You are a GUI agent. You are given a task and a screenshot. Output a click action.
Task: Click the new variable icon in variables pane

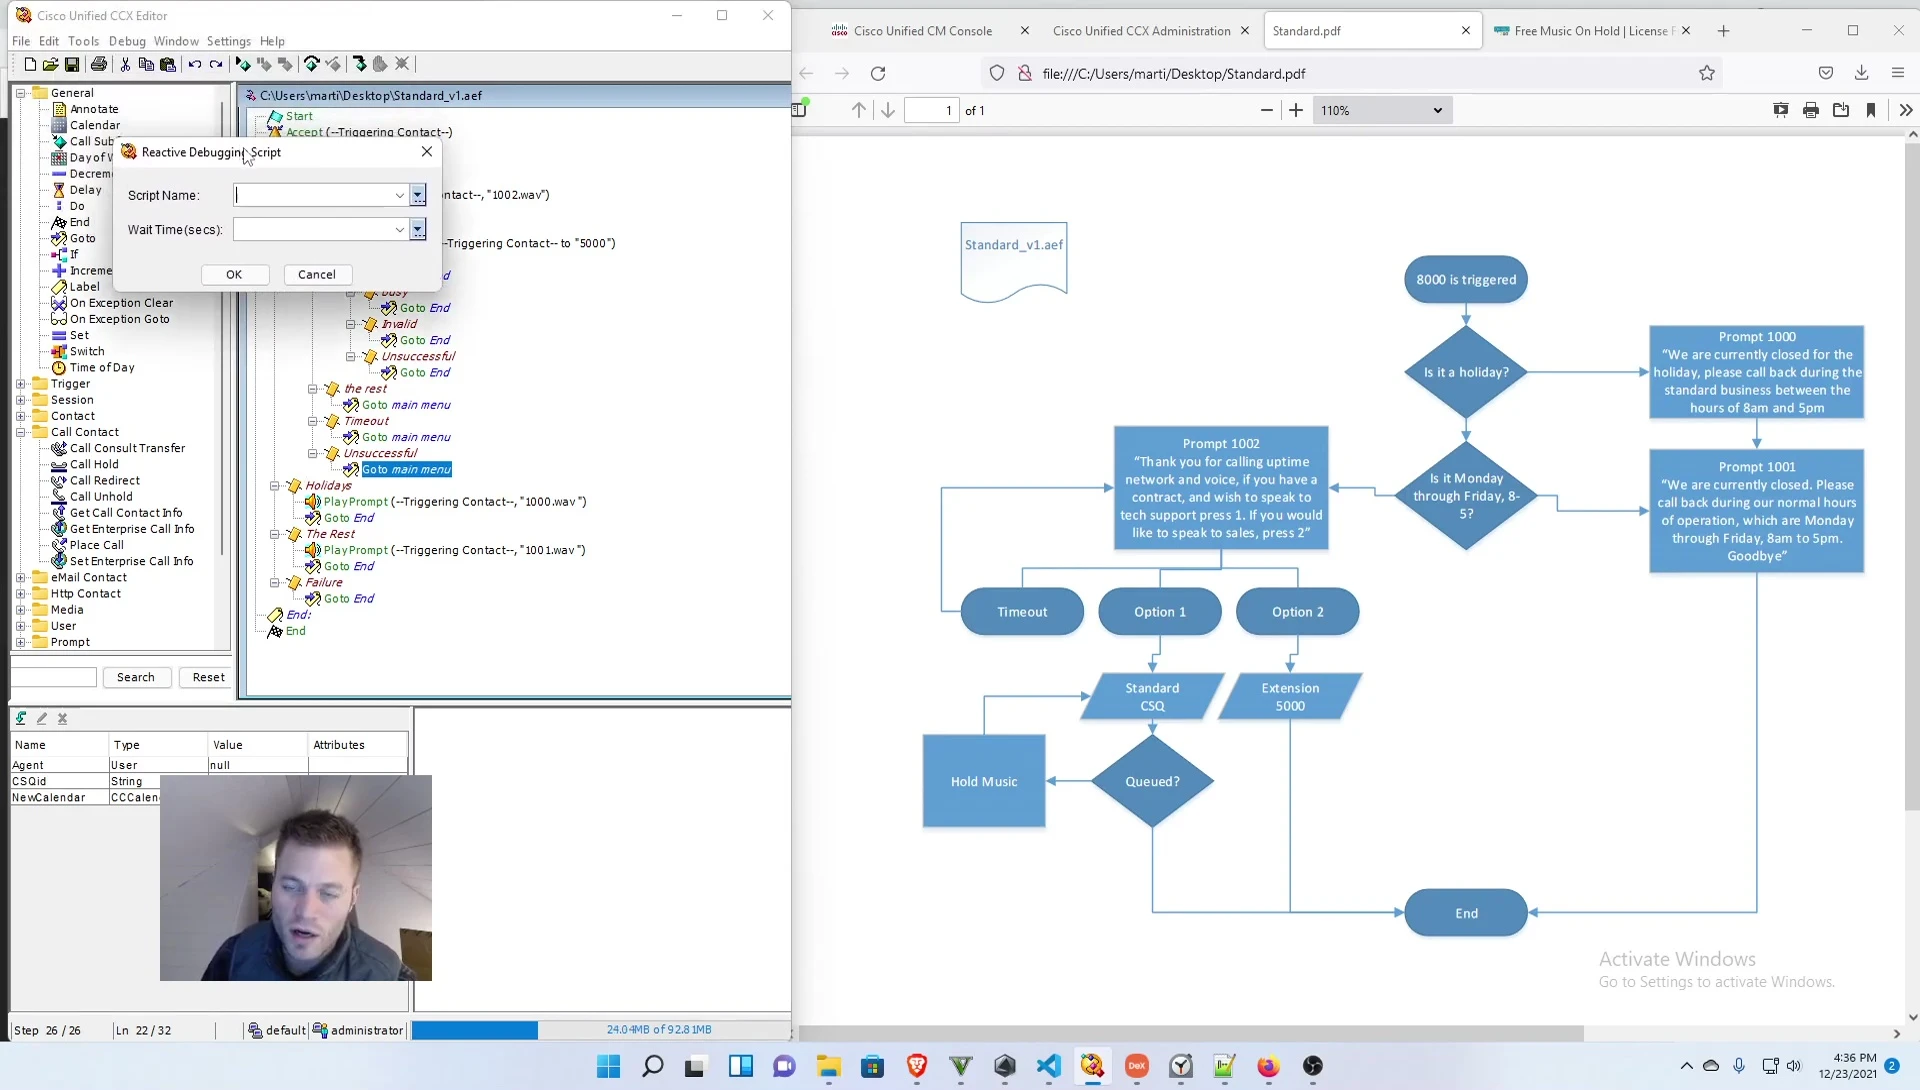click(21, 718)
